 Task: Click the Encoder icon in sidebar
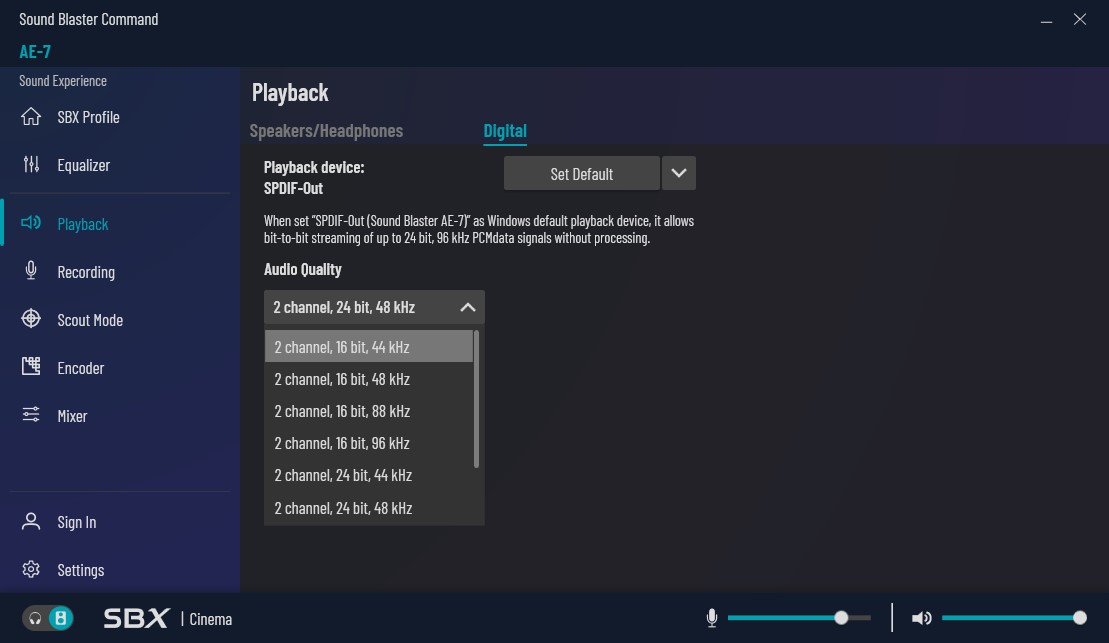click(x=30, y=366)
